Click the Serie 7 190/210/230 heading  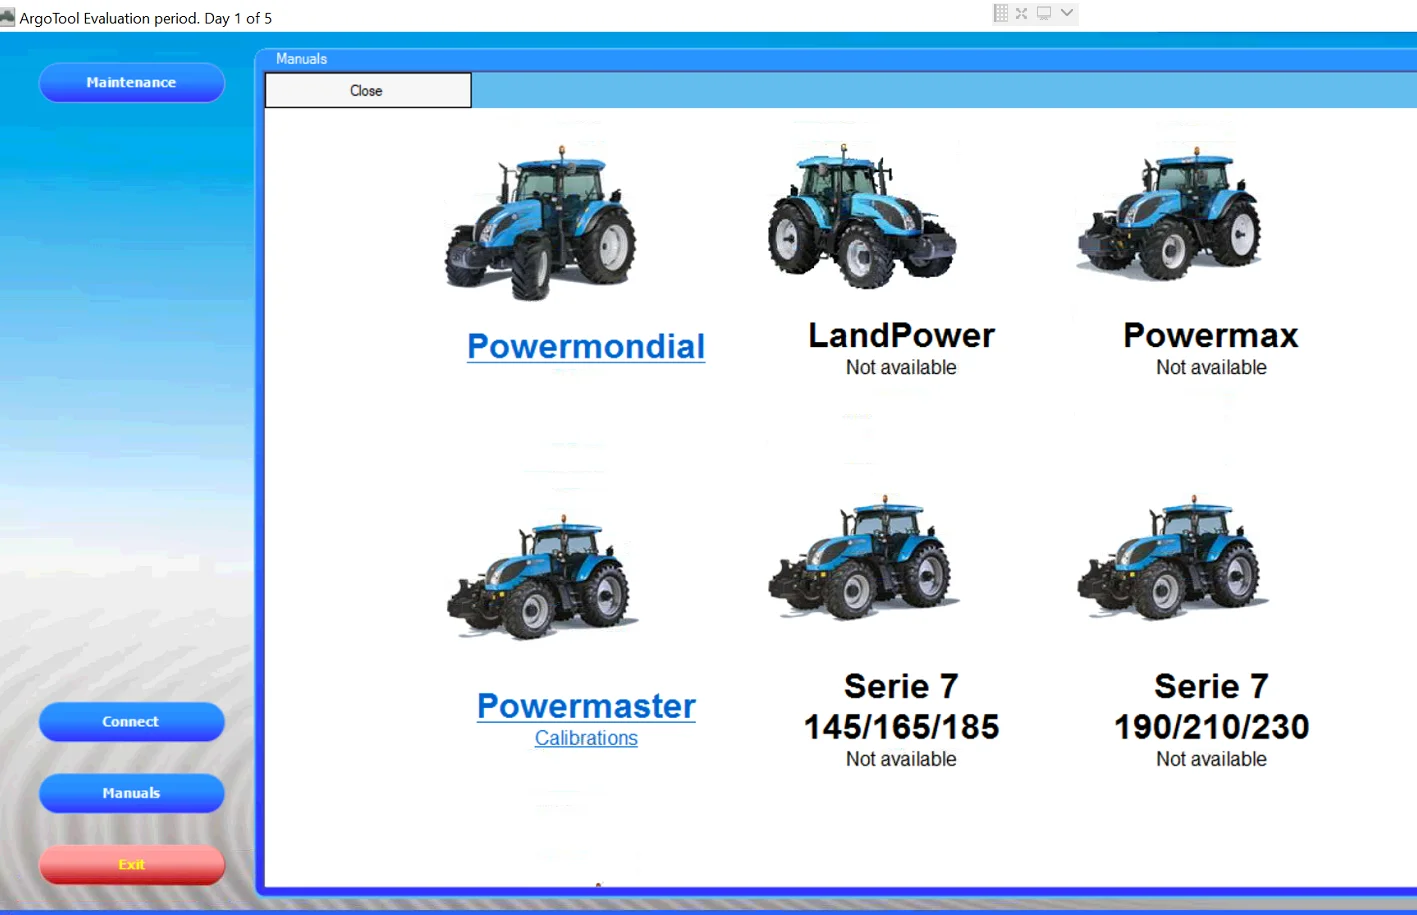tap(1211, 706)
